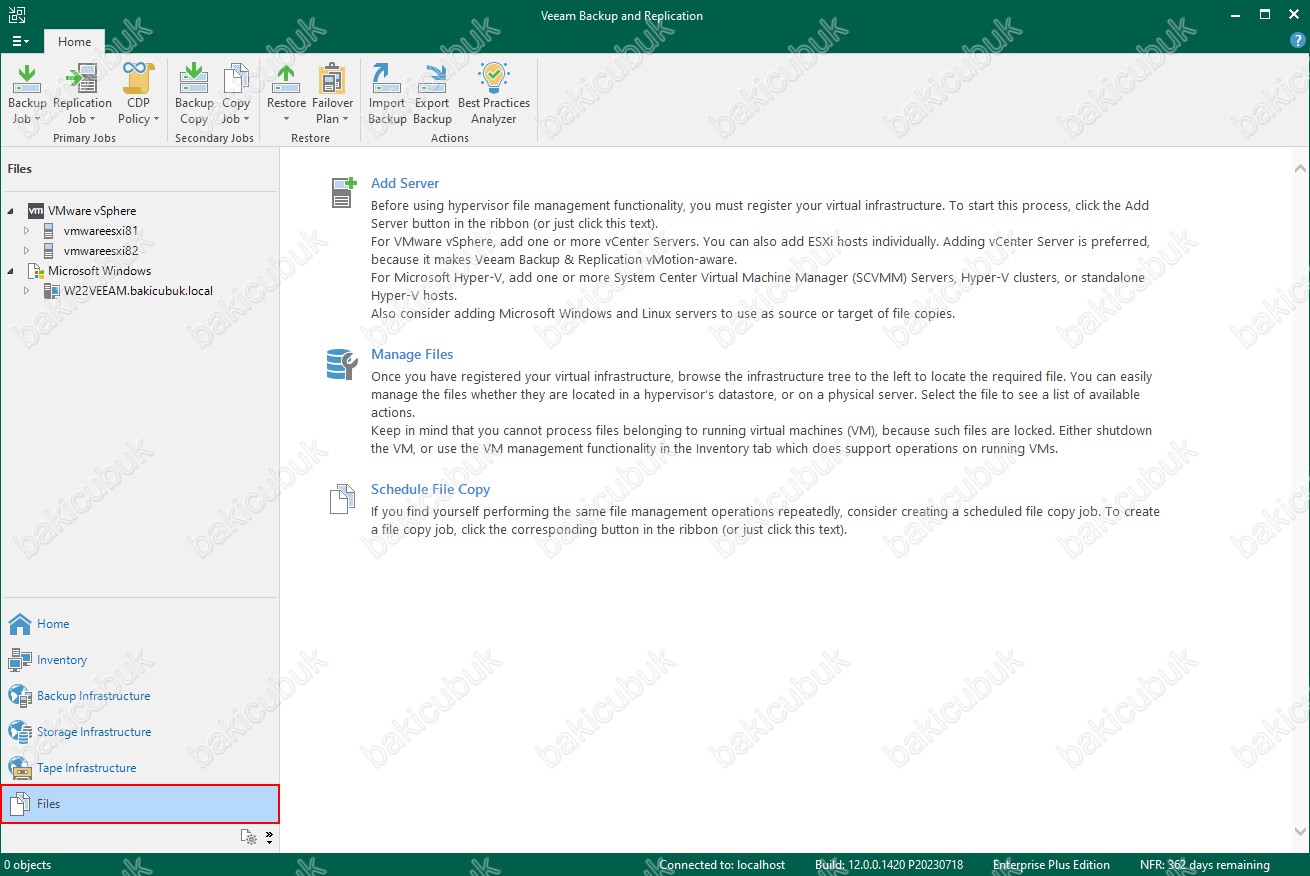
Task: Click the help question mark icon
Action: (x=1298, y=41)
